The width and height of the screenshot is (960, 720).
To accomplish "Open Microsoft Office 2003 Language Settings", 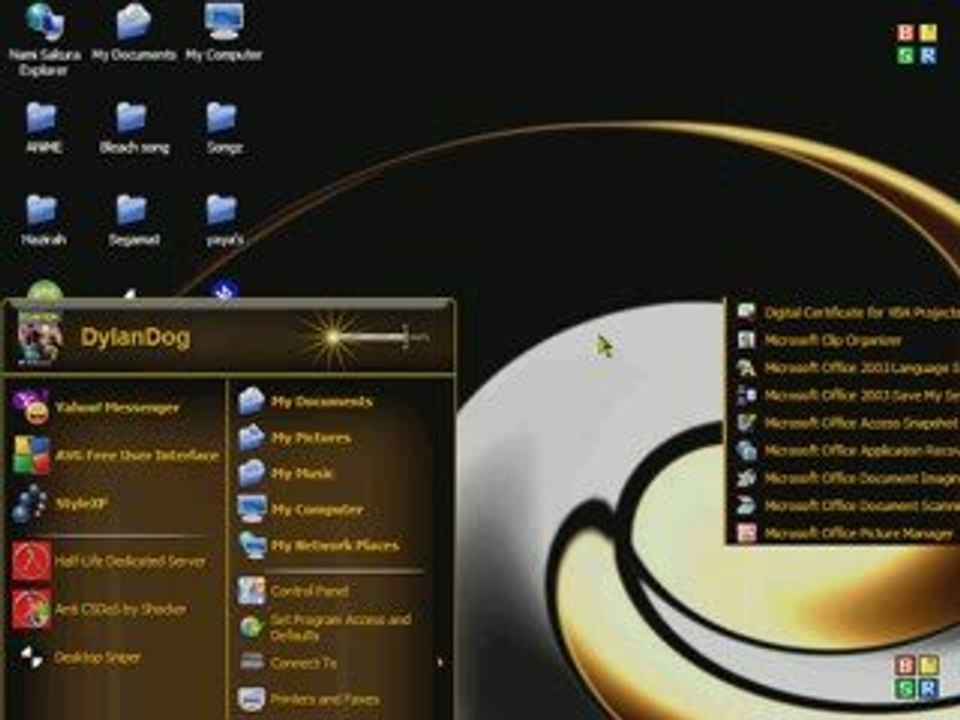I will [x=847, y=367].
